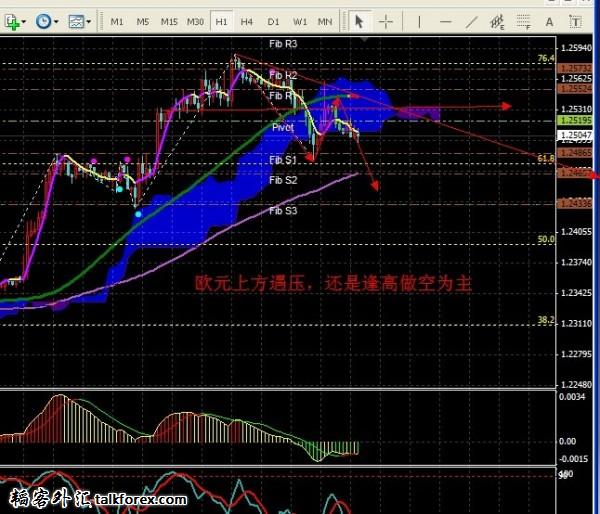The height and width of the screenshot is (514, 600).
Task: Expand the Templates dropdown arrow
Action: tap(89, 22)
